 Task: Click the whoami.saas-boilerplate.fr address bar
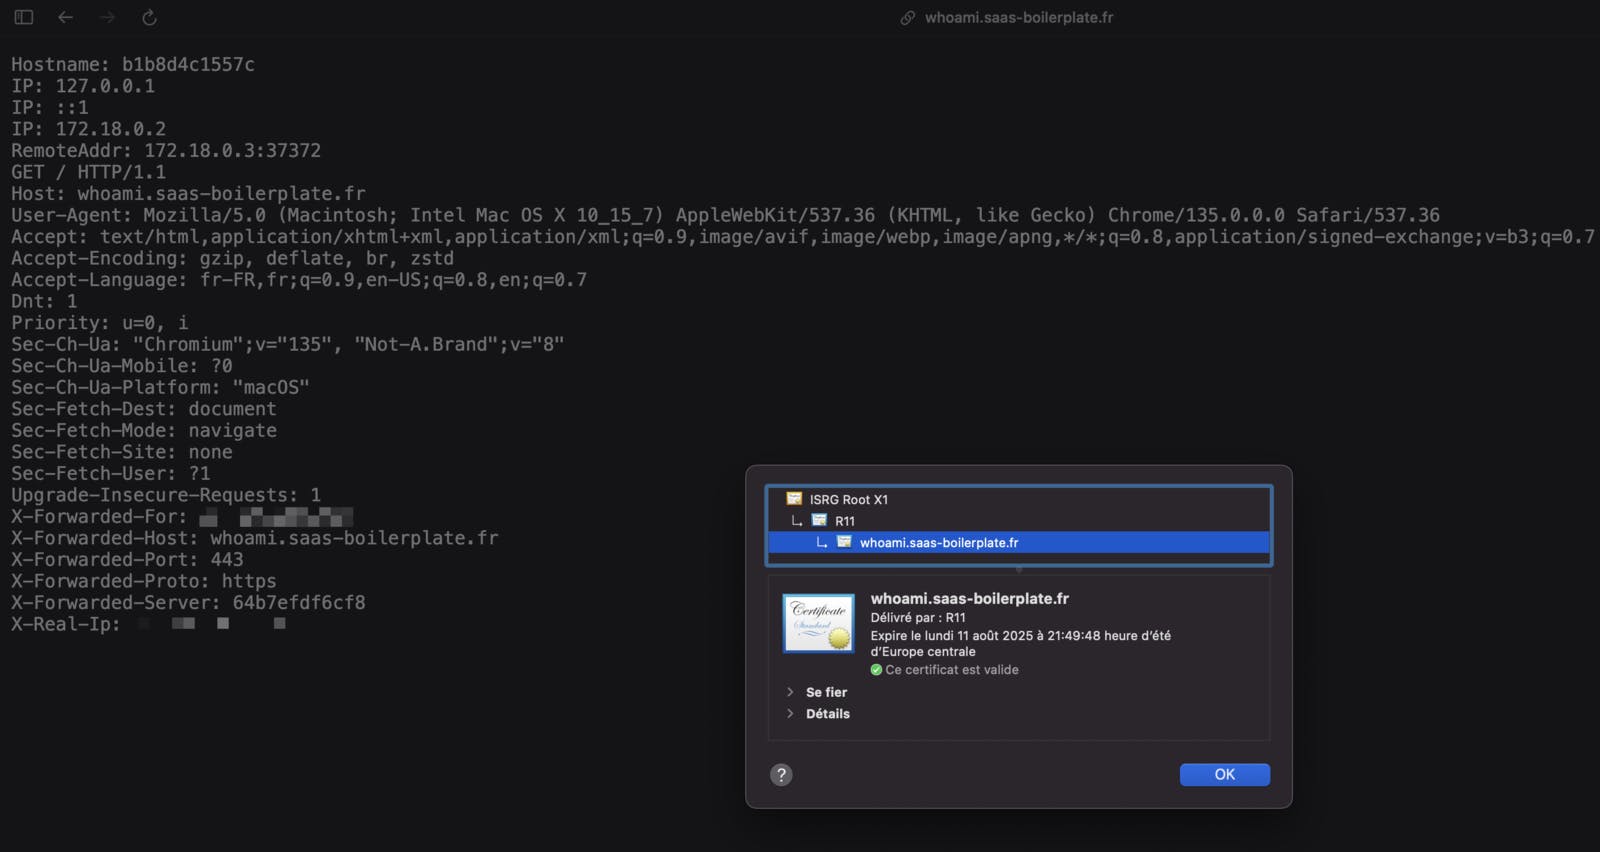(1019, 17)
